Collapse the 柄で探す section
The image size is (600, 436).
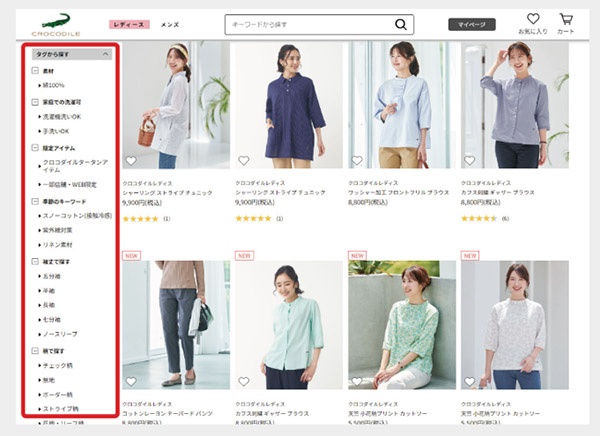pyautogui.click(x=35, y=351)
